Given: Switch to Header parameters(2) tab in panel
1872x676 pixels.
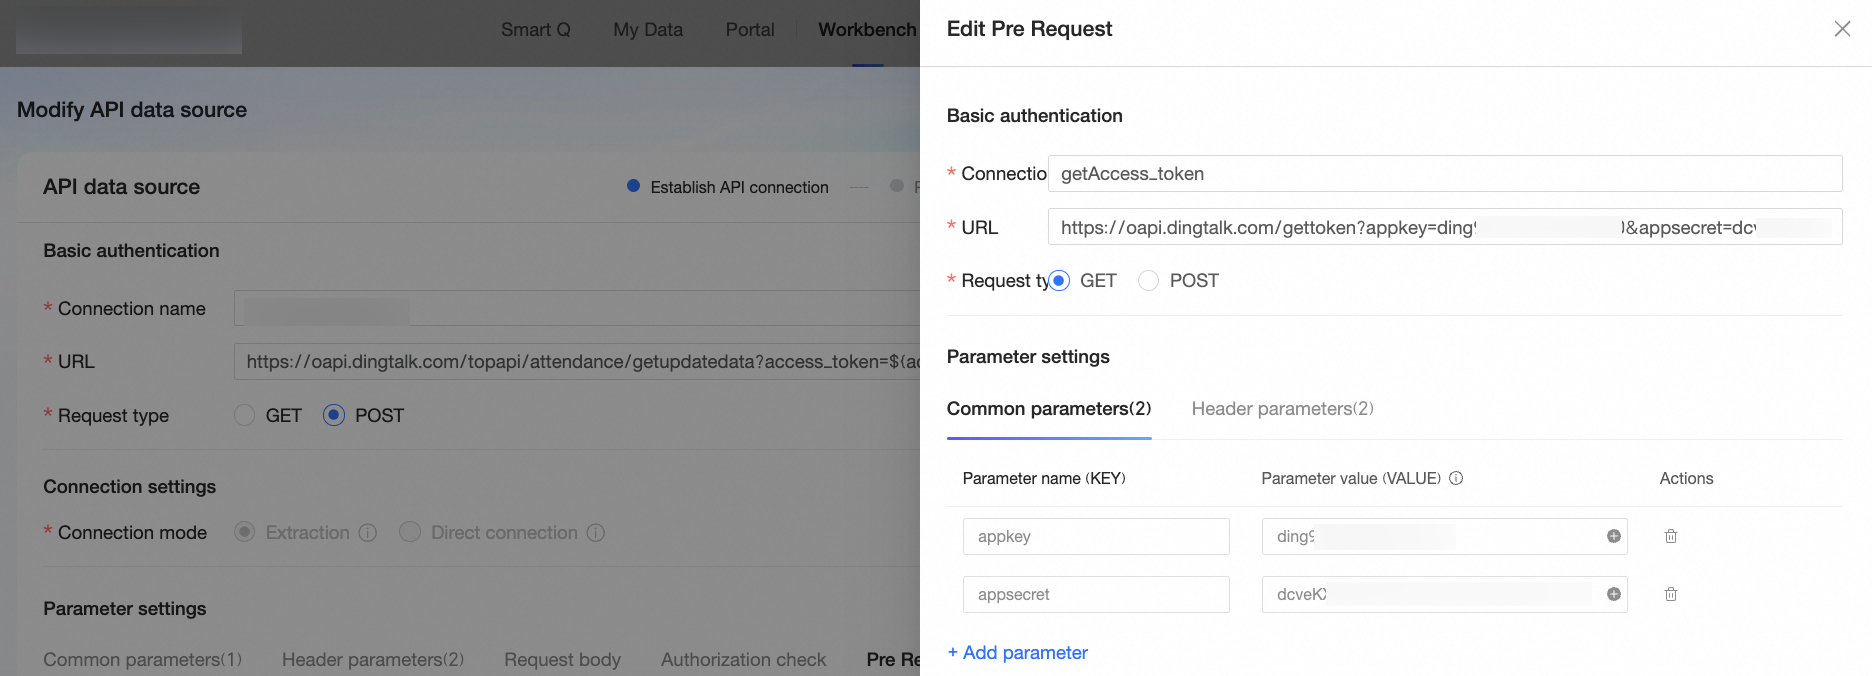Looking at the screenshot, I should [x=1282, y=409].
